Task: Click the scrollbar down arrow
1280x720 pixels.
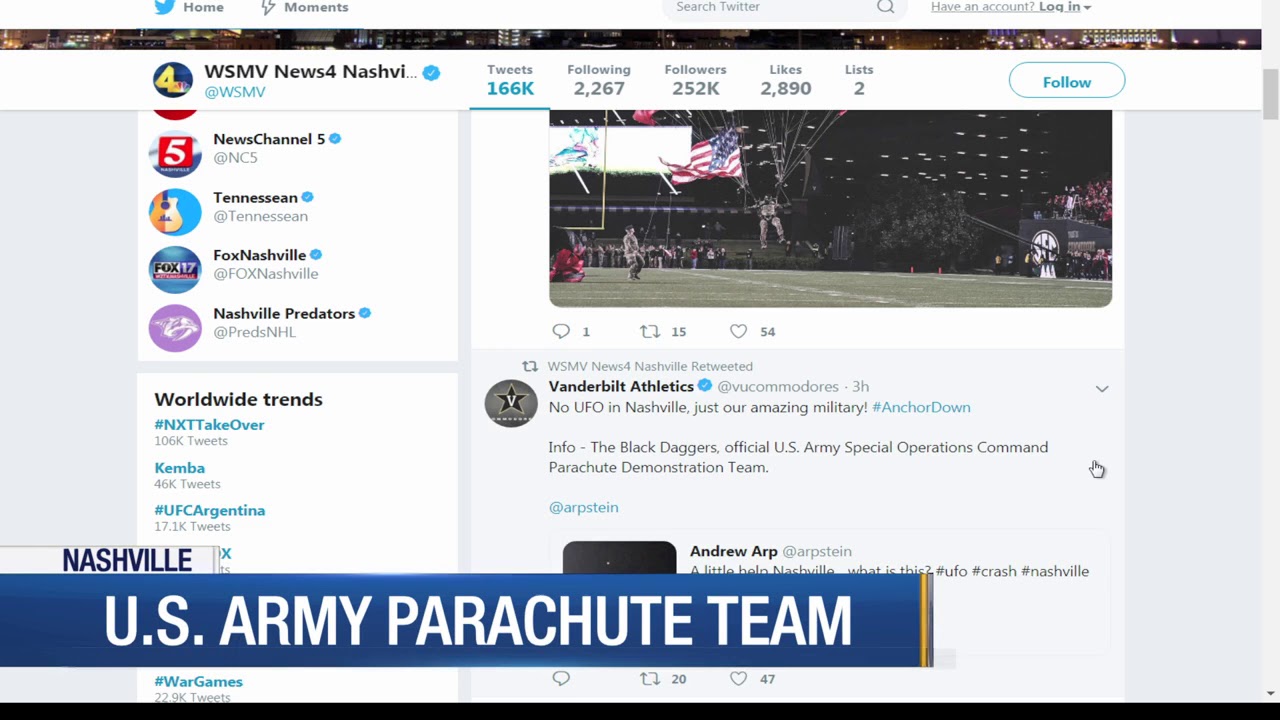Action: (x=1270, y=693)
